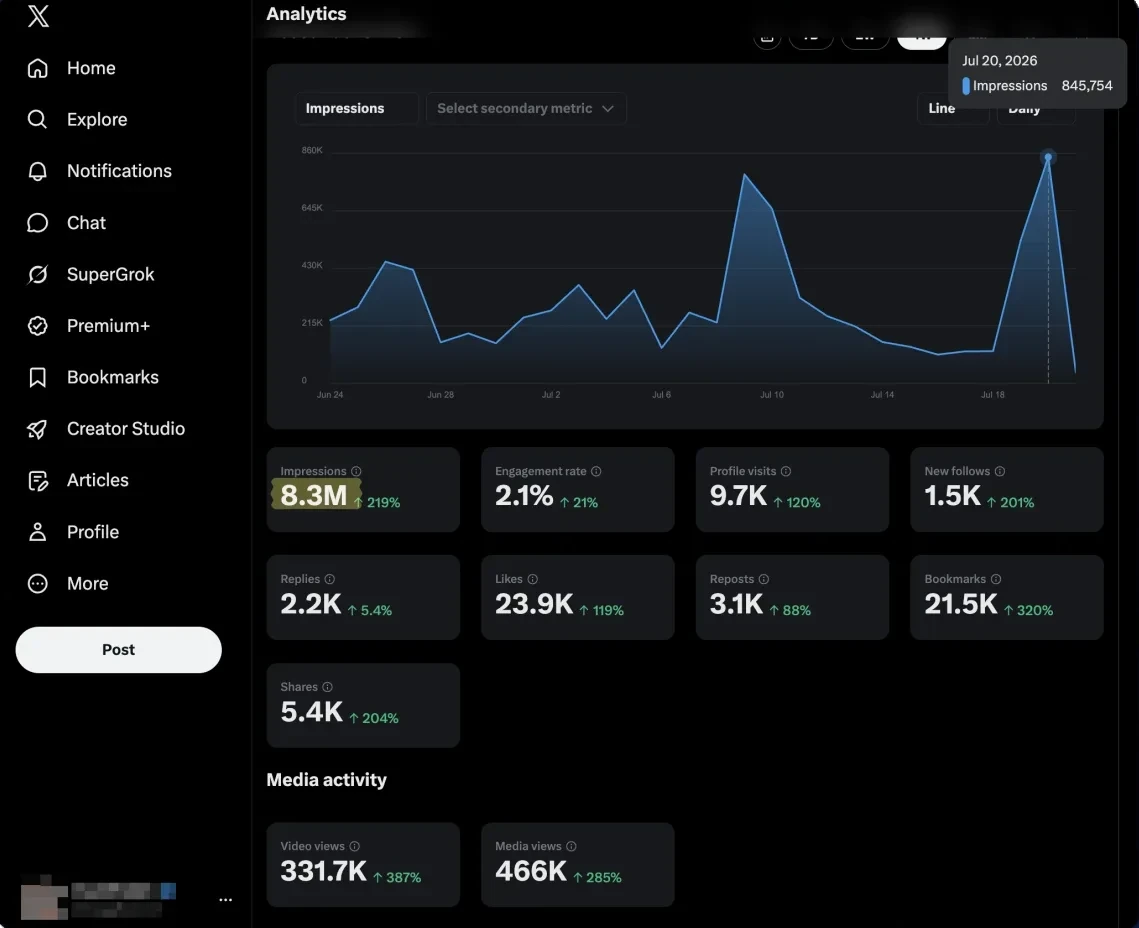1139x928 pixels.
Task: Click the info icon beside the Bookmarks metric
Action: pyautogui.click(x=996, y=579)
